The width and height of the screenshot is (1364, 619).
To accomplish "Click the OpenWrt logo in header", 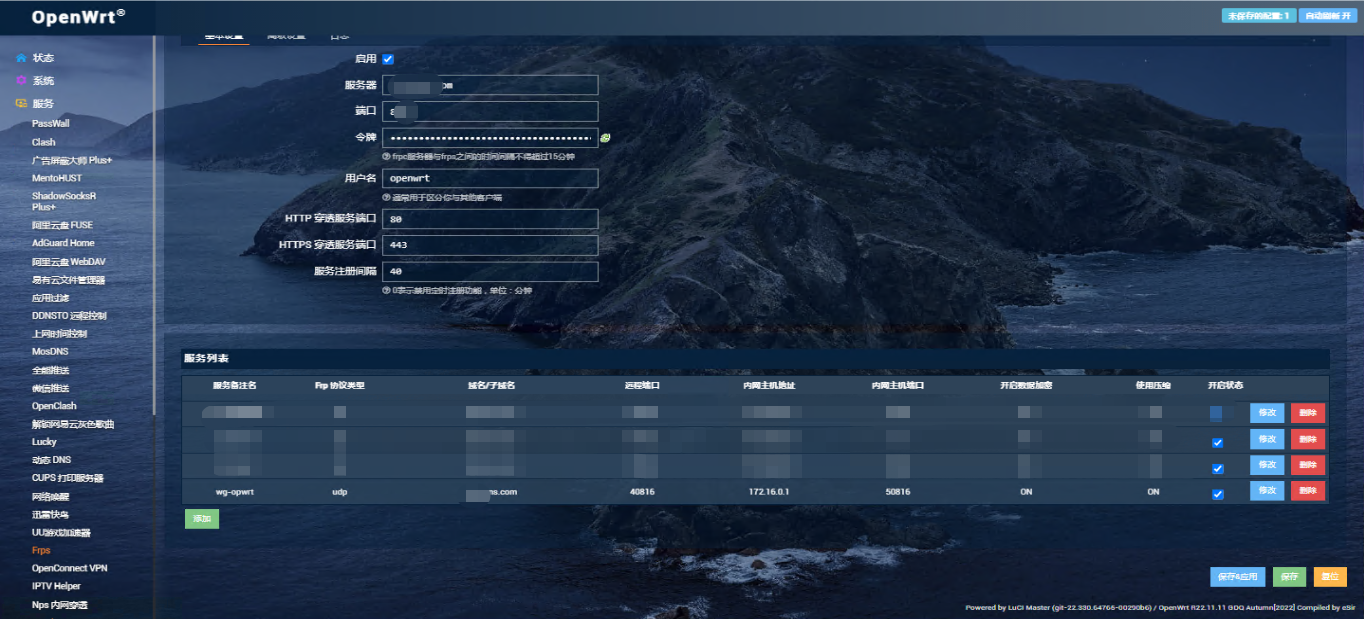I will point(78,17).
